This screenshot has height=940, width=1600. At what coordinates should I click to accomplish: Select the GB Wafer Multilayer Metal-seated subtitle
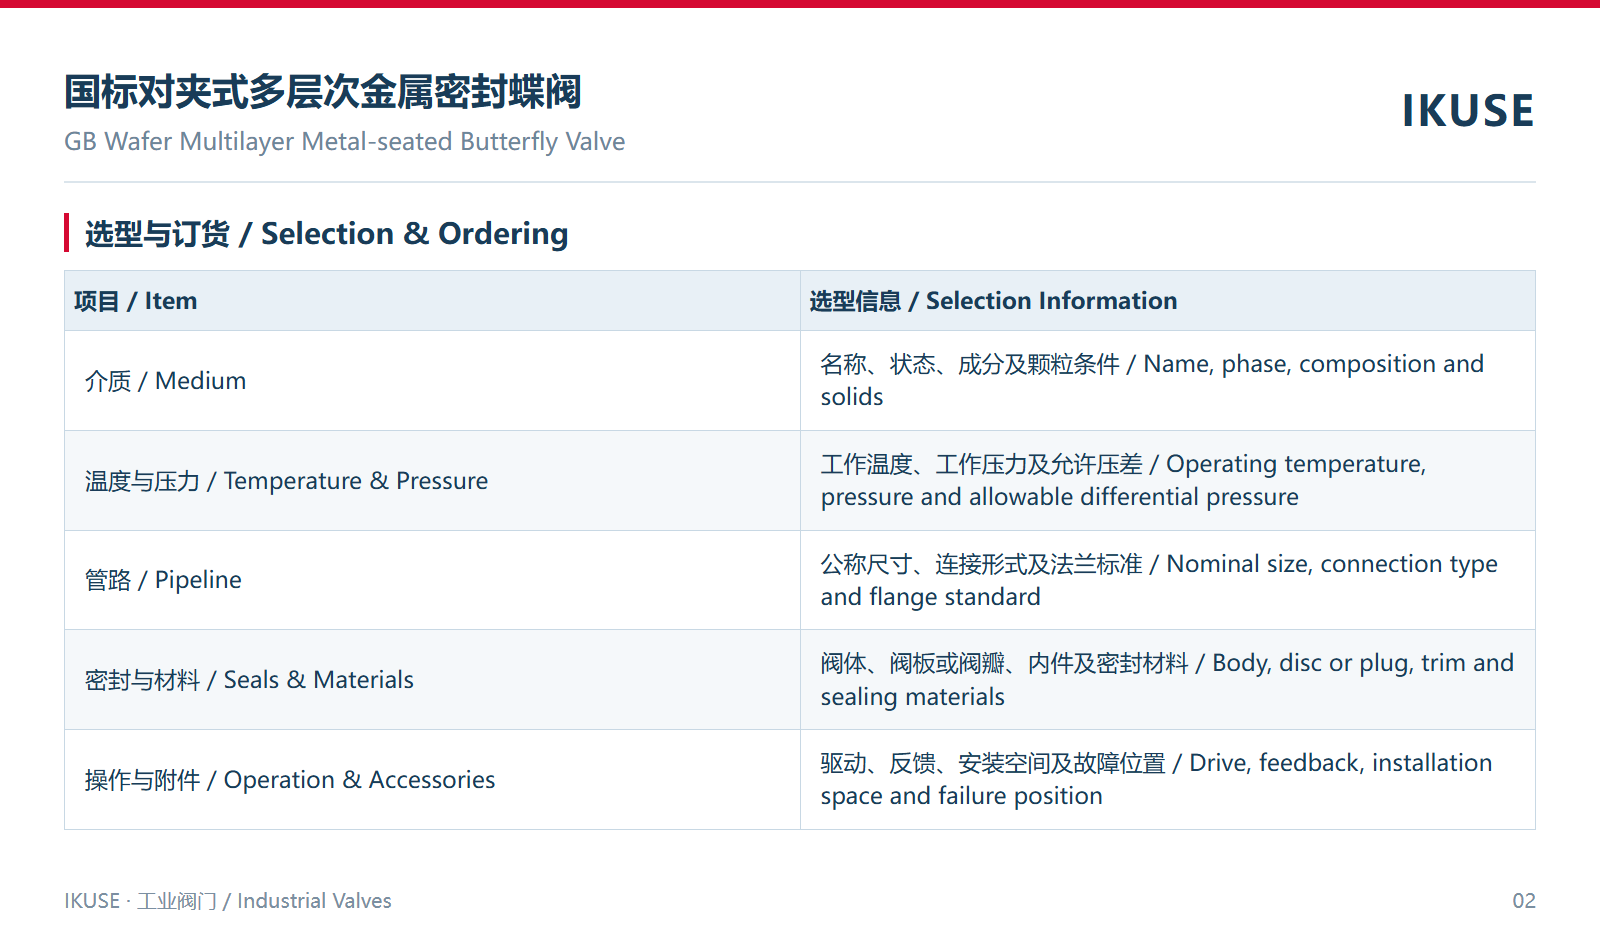[x=345, y=142]
